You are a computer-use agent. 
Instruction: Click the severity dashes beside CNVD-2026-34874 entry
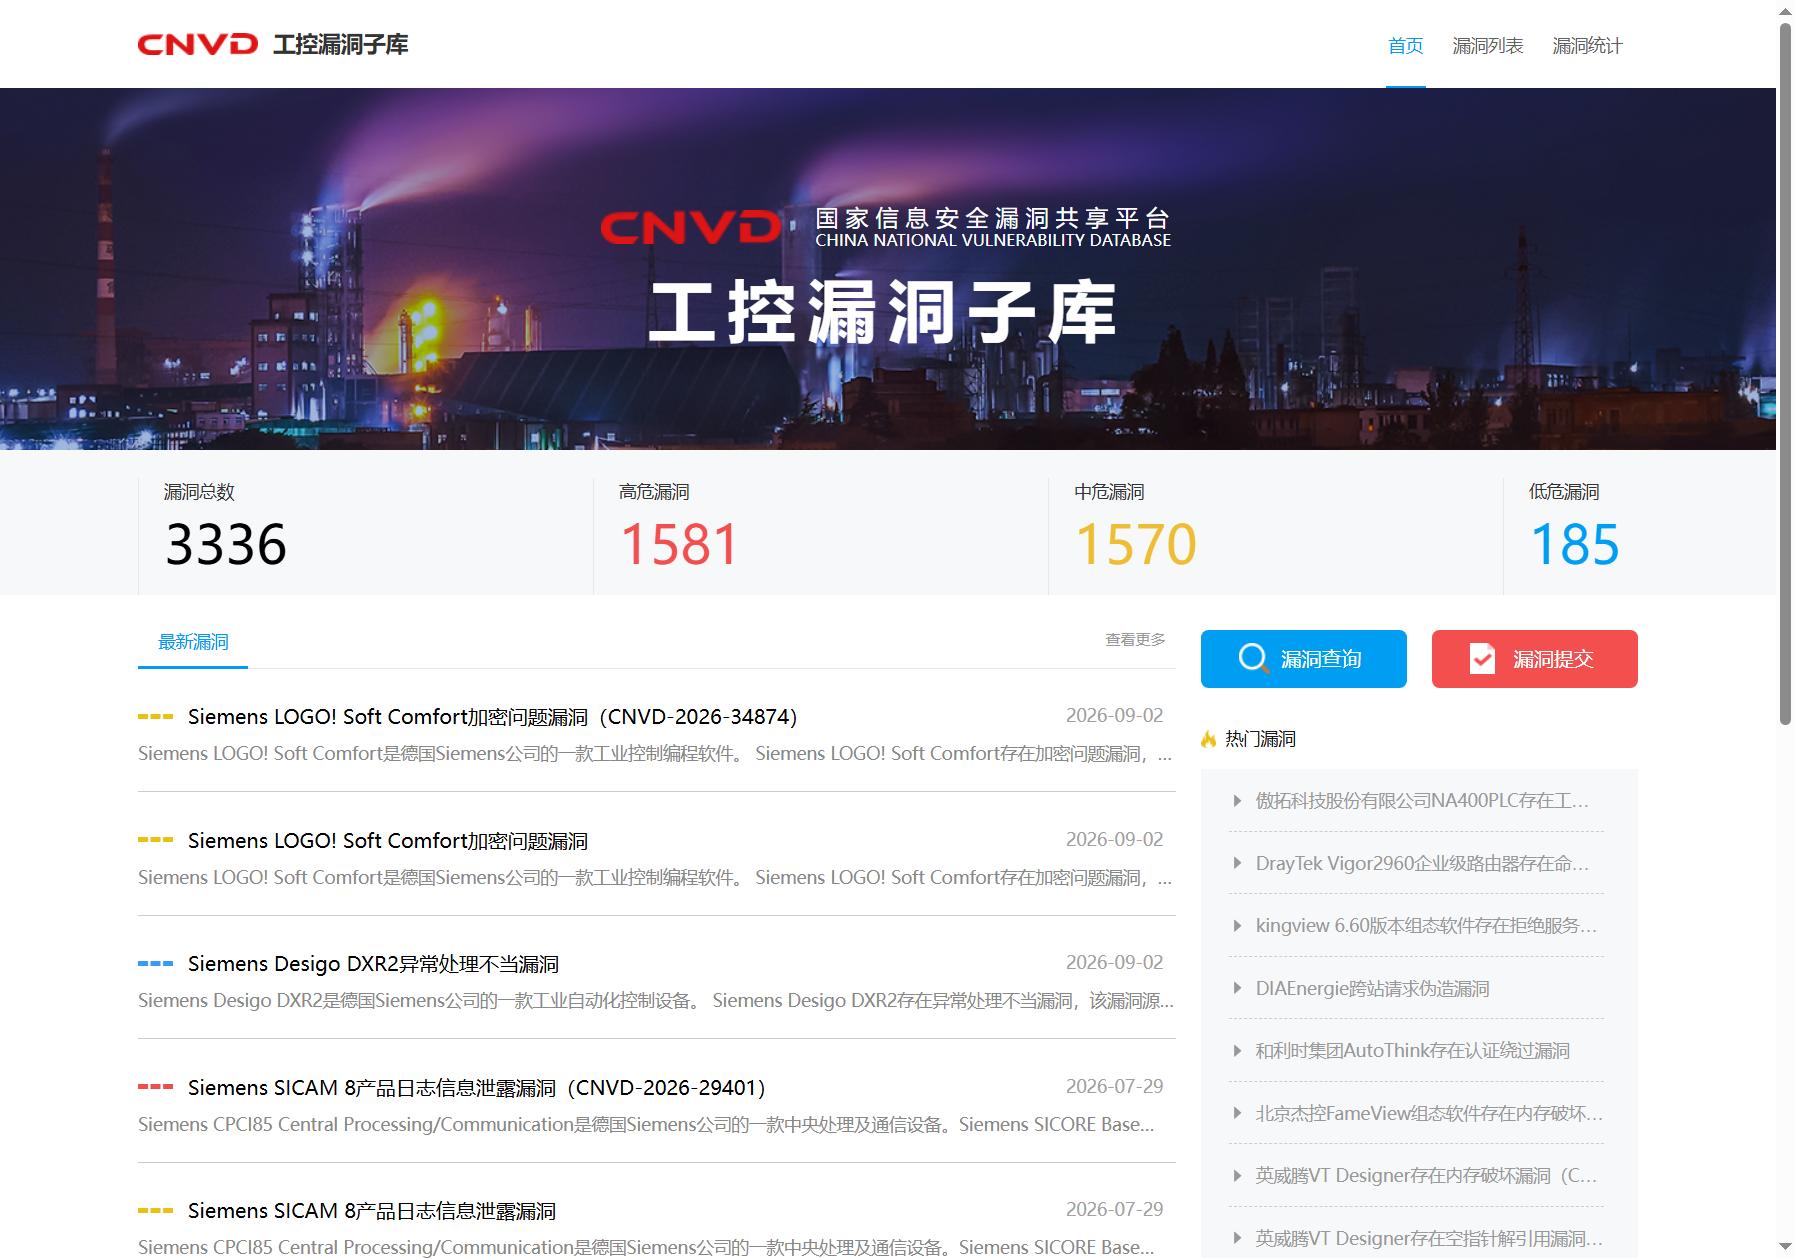click(155, 717)
